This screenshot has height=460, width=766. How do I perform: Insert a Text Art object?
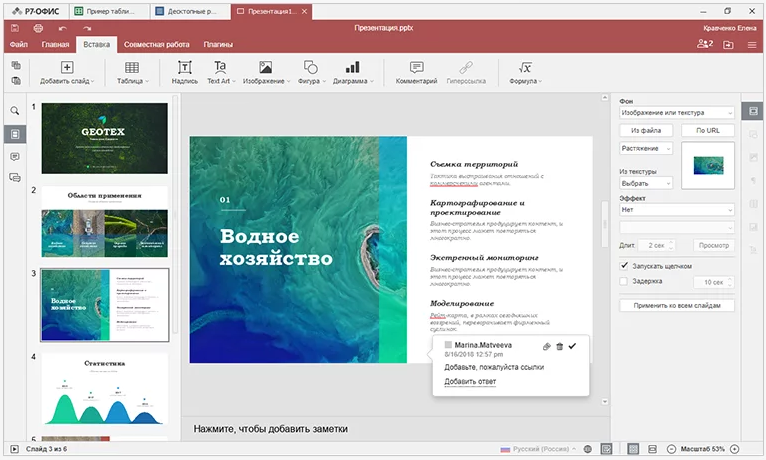tap(219, 68)
